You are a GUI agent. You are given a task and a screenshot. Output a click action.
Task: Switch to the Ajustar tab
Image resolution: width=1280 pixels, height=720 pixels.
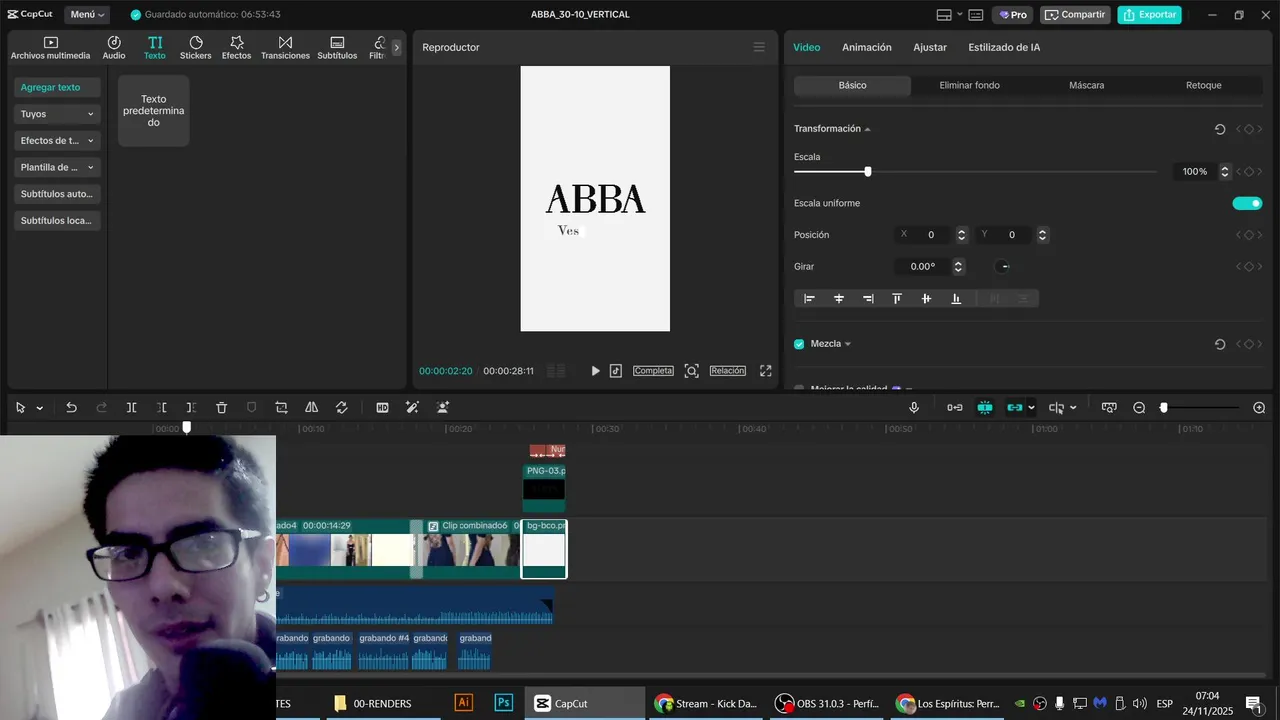930,47
